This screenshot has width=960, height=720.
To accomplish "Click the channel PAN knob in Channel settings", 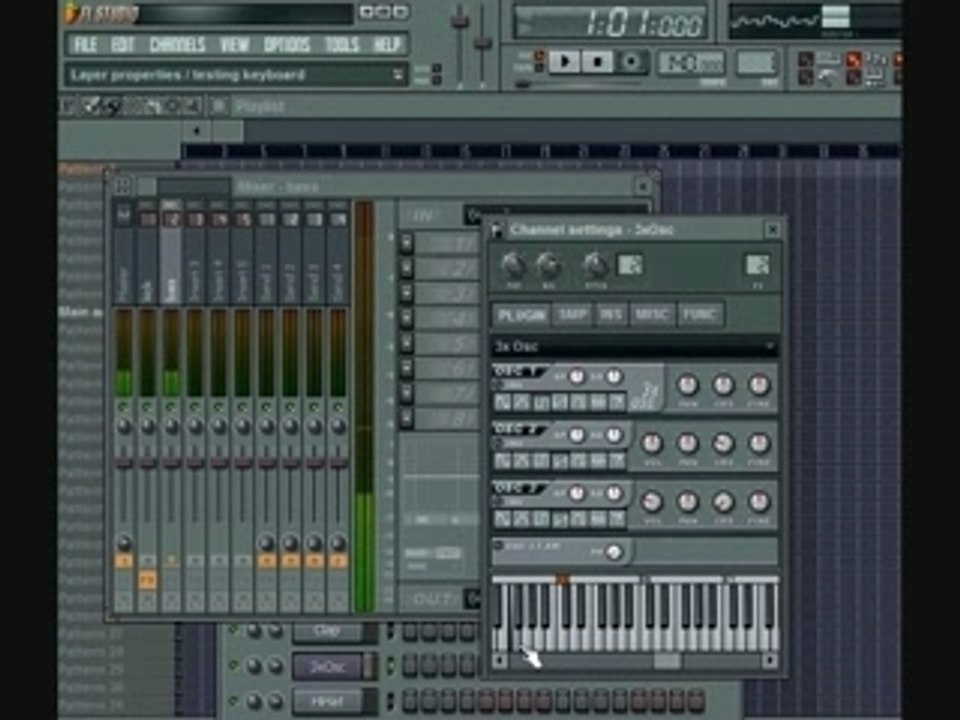I will pyautogui.click(x=512, y=266).
